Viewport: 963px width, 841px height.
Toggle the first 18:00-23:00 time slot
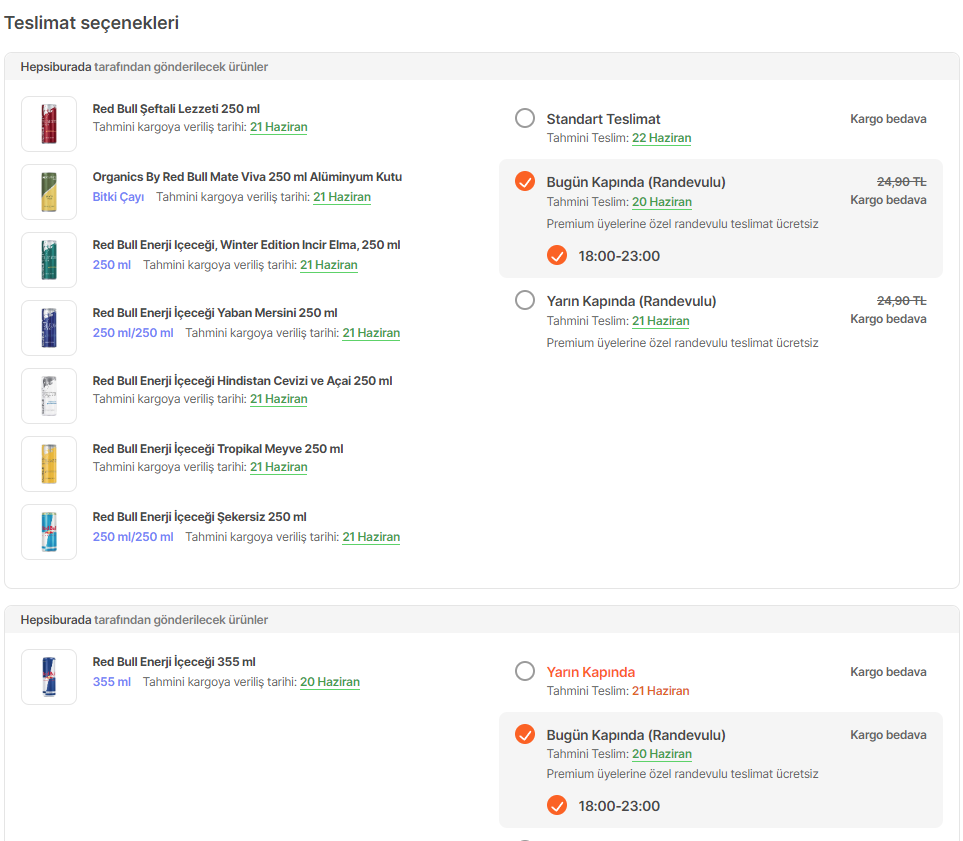pos(557,256)
